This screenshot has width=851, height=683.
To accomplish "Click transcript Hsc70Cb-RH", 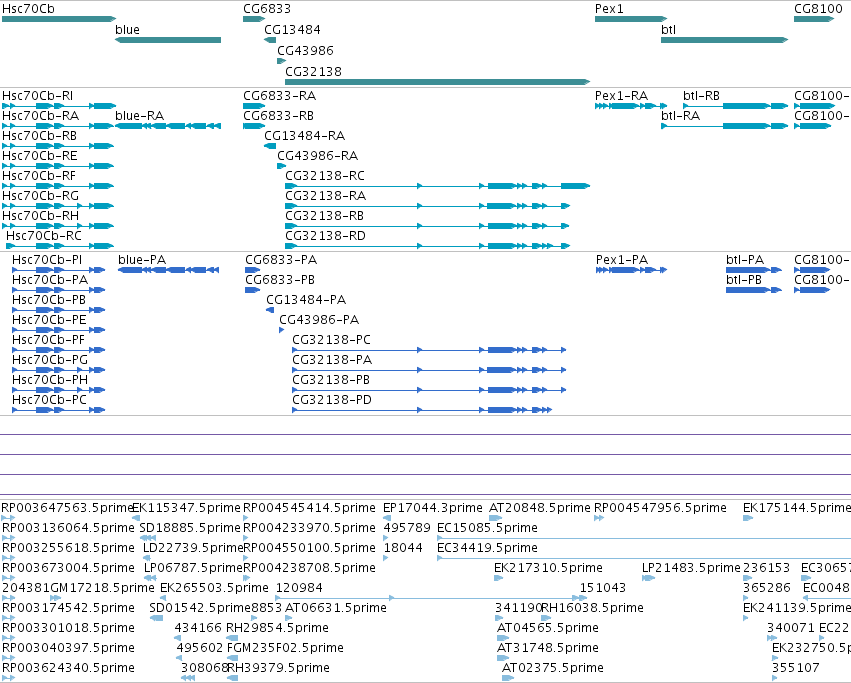I will (41, 216).
